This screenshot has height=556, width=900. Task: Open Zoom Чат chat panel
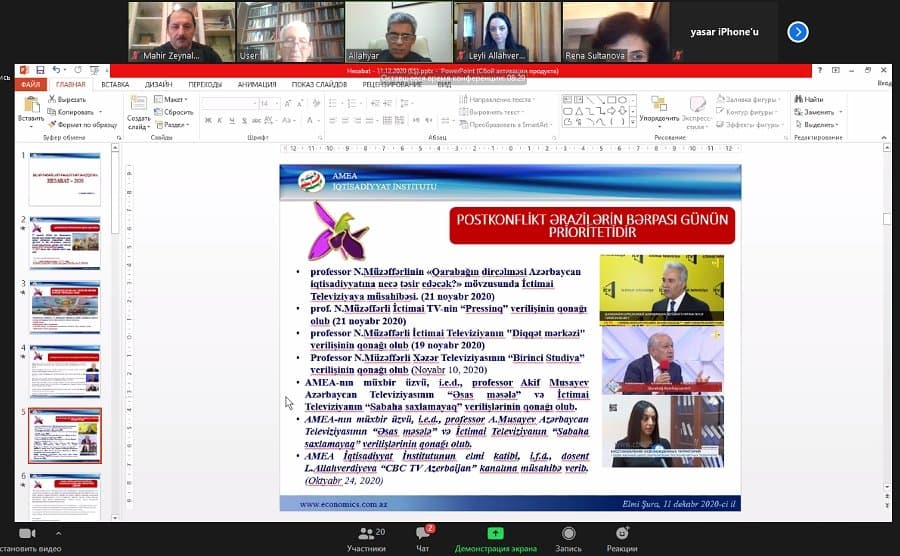pos(423,539)
